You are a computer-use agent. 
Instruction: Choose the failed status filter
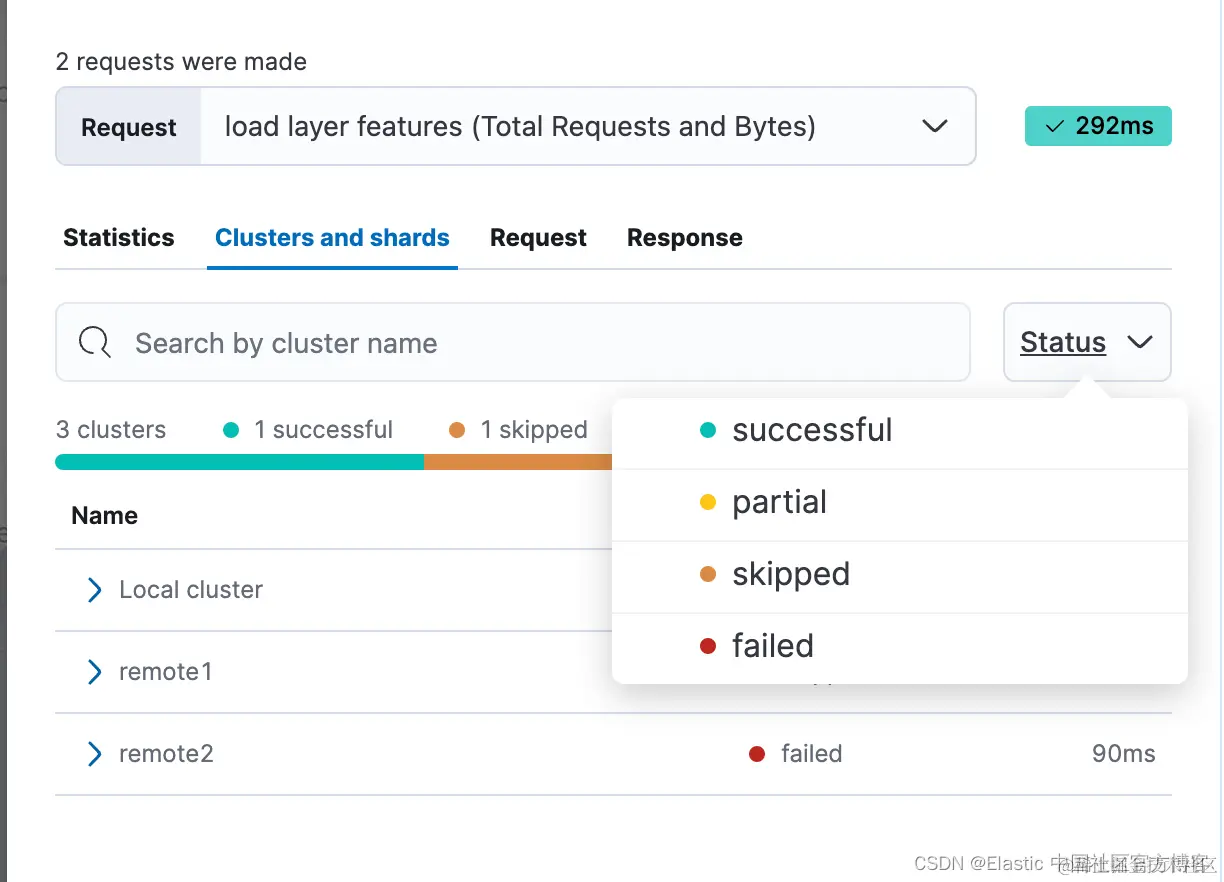point(772,646)
